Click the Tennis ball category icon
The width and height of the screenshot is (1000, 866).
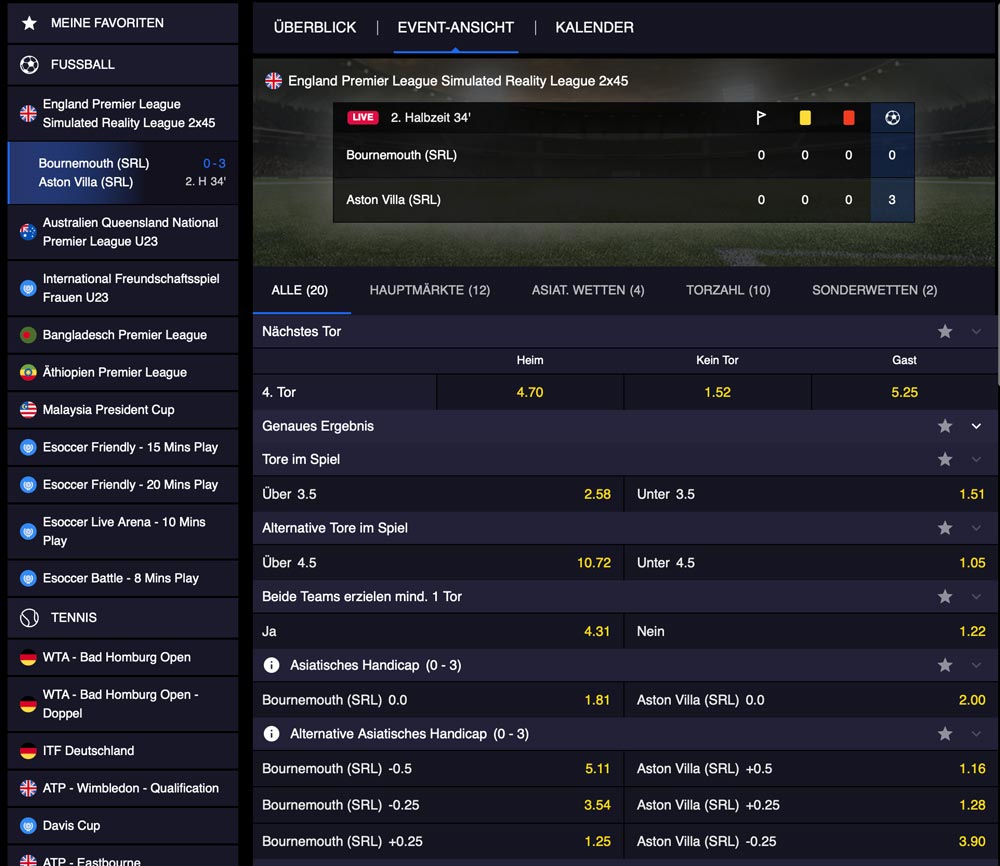coord(29,618)
